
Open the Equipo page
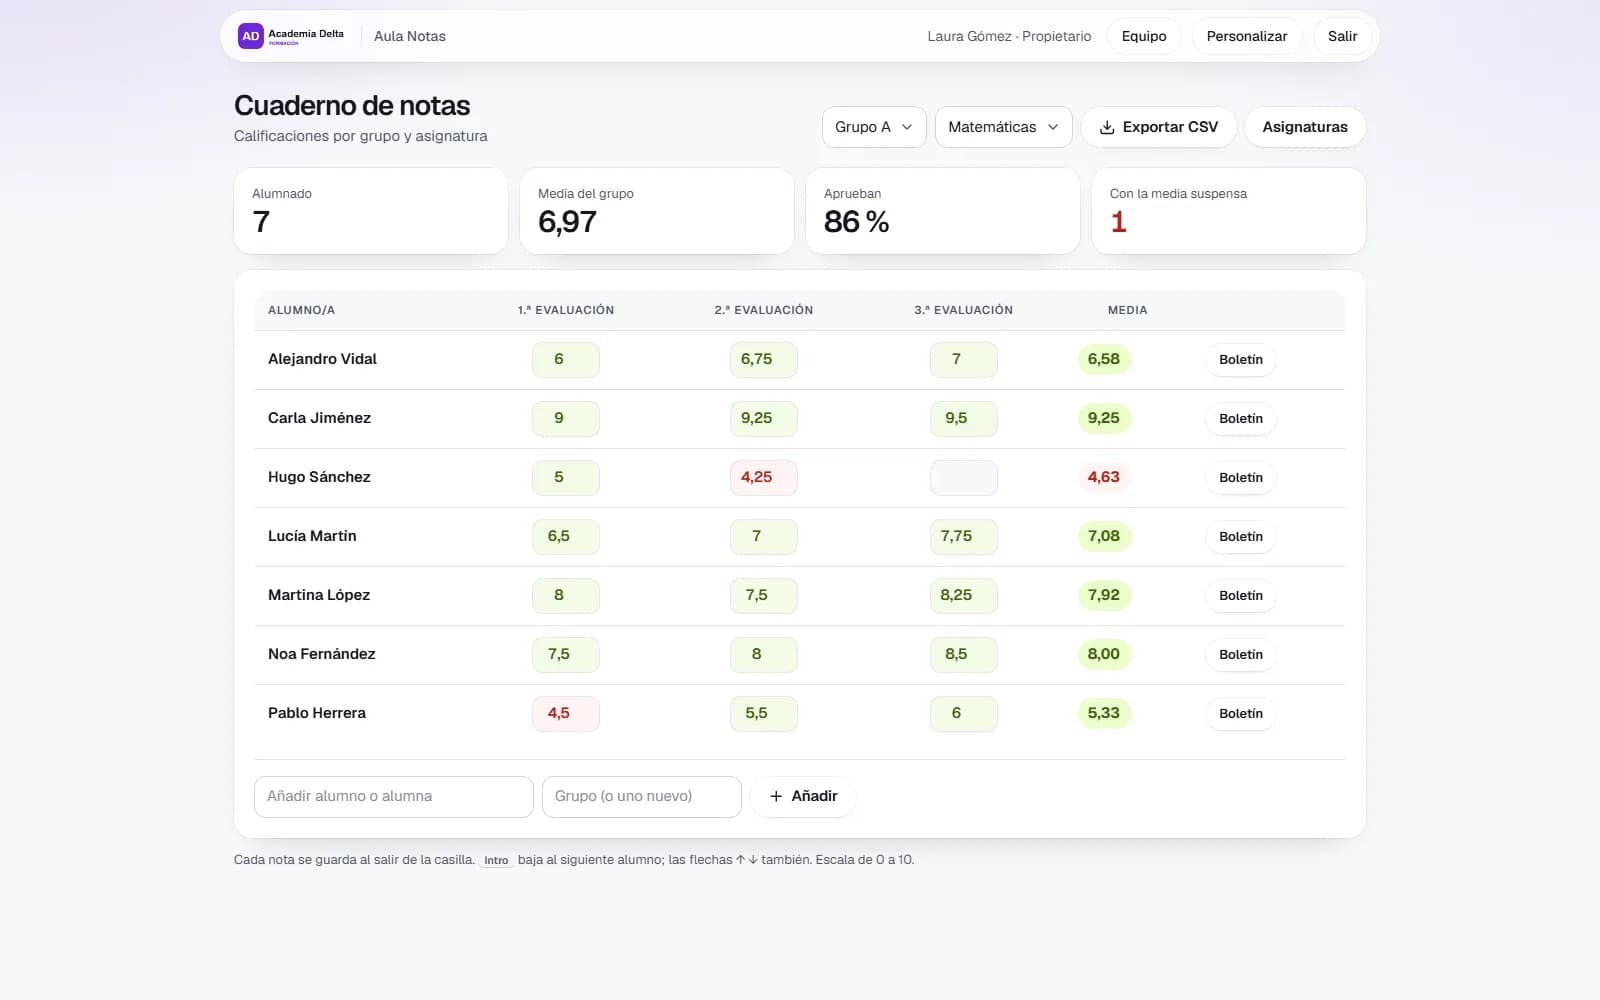tap(1144, 36)
